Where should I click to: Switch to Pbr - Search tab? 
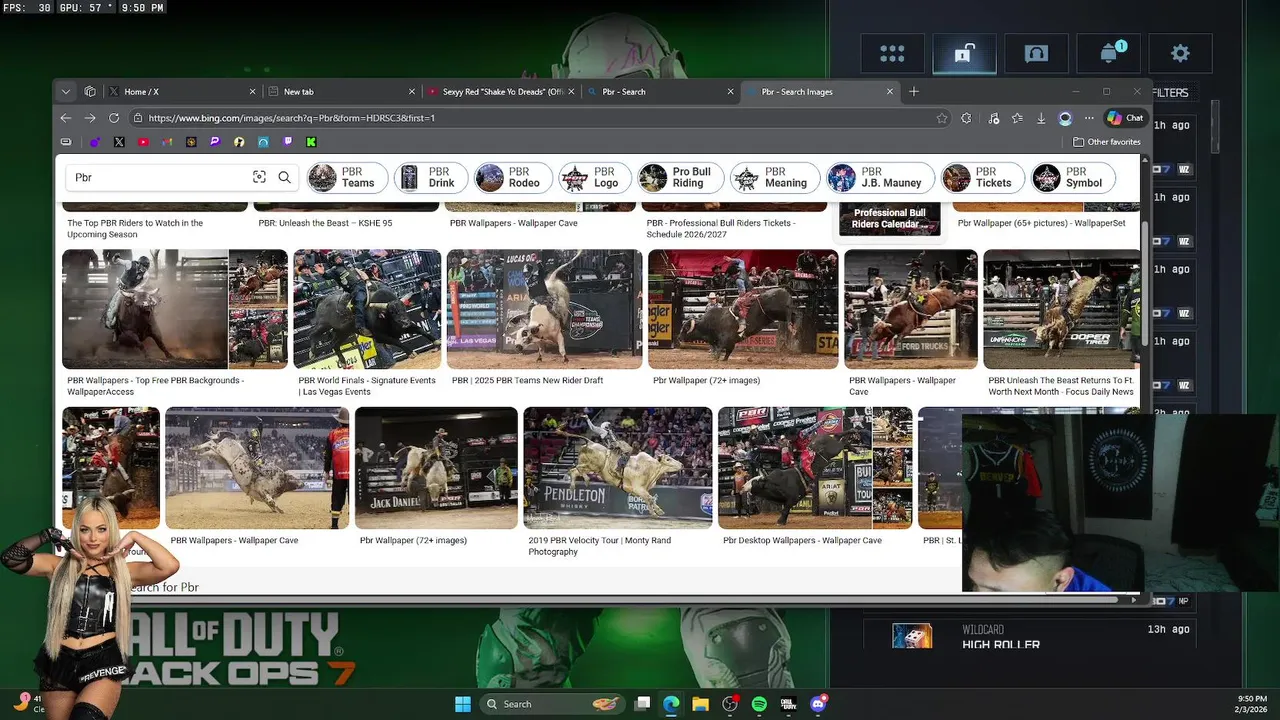pos(660,91)
